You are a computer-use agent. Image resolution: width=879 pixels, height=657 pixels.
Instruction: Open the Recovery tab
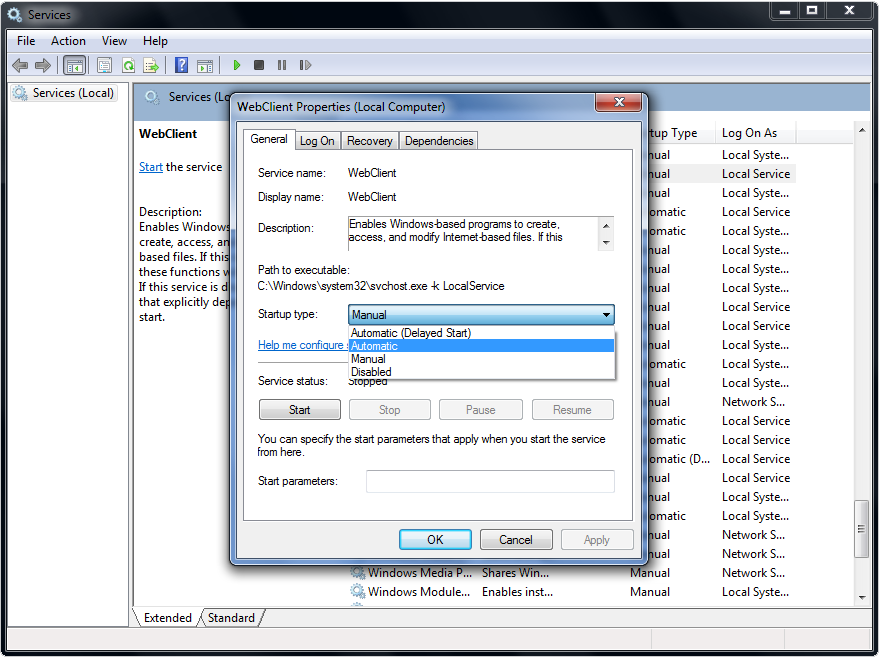pyautogui.click(x=369, y=141)
